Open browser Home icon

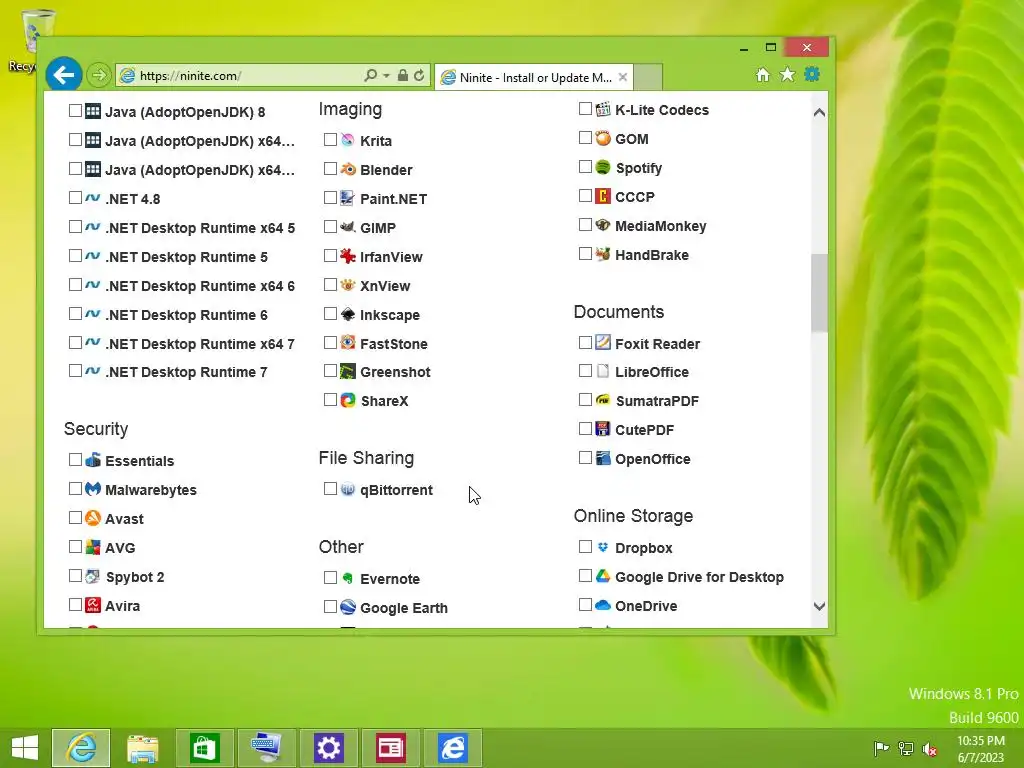pyautogui.click(x=763, y=74)
